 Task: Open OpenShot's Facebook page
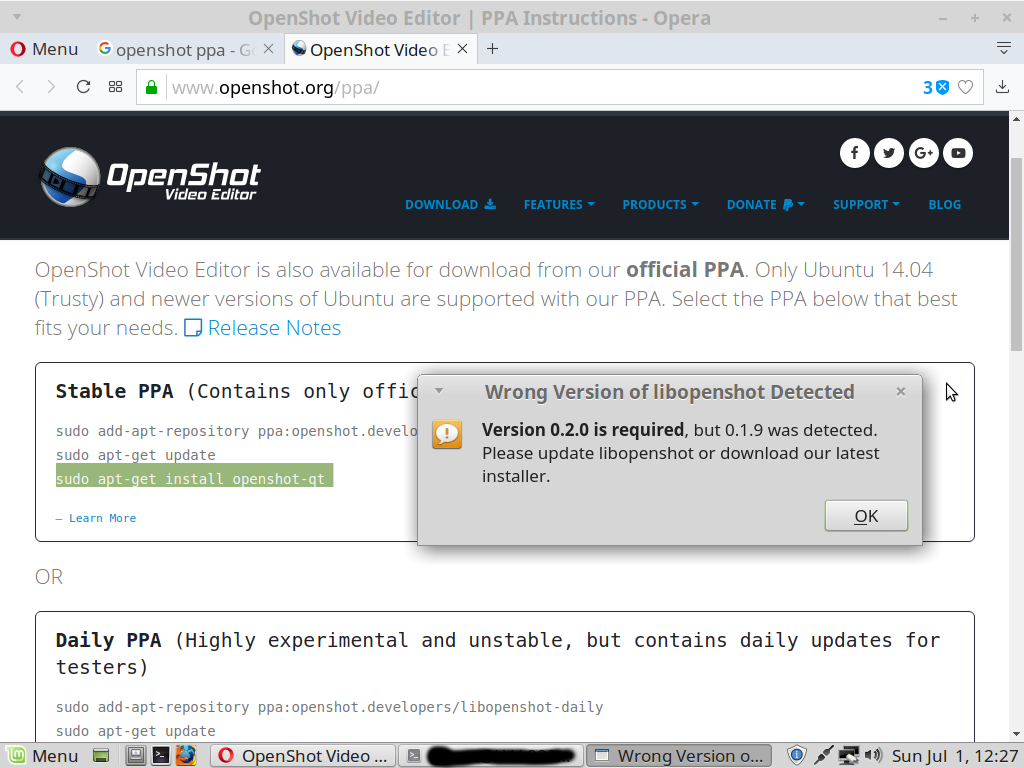pyautogui.click(x=854, y=153)
